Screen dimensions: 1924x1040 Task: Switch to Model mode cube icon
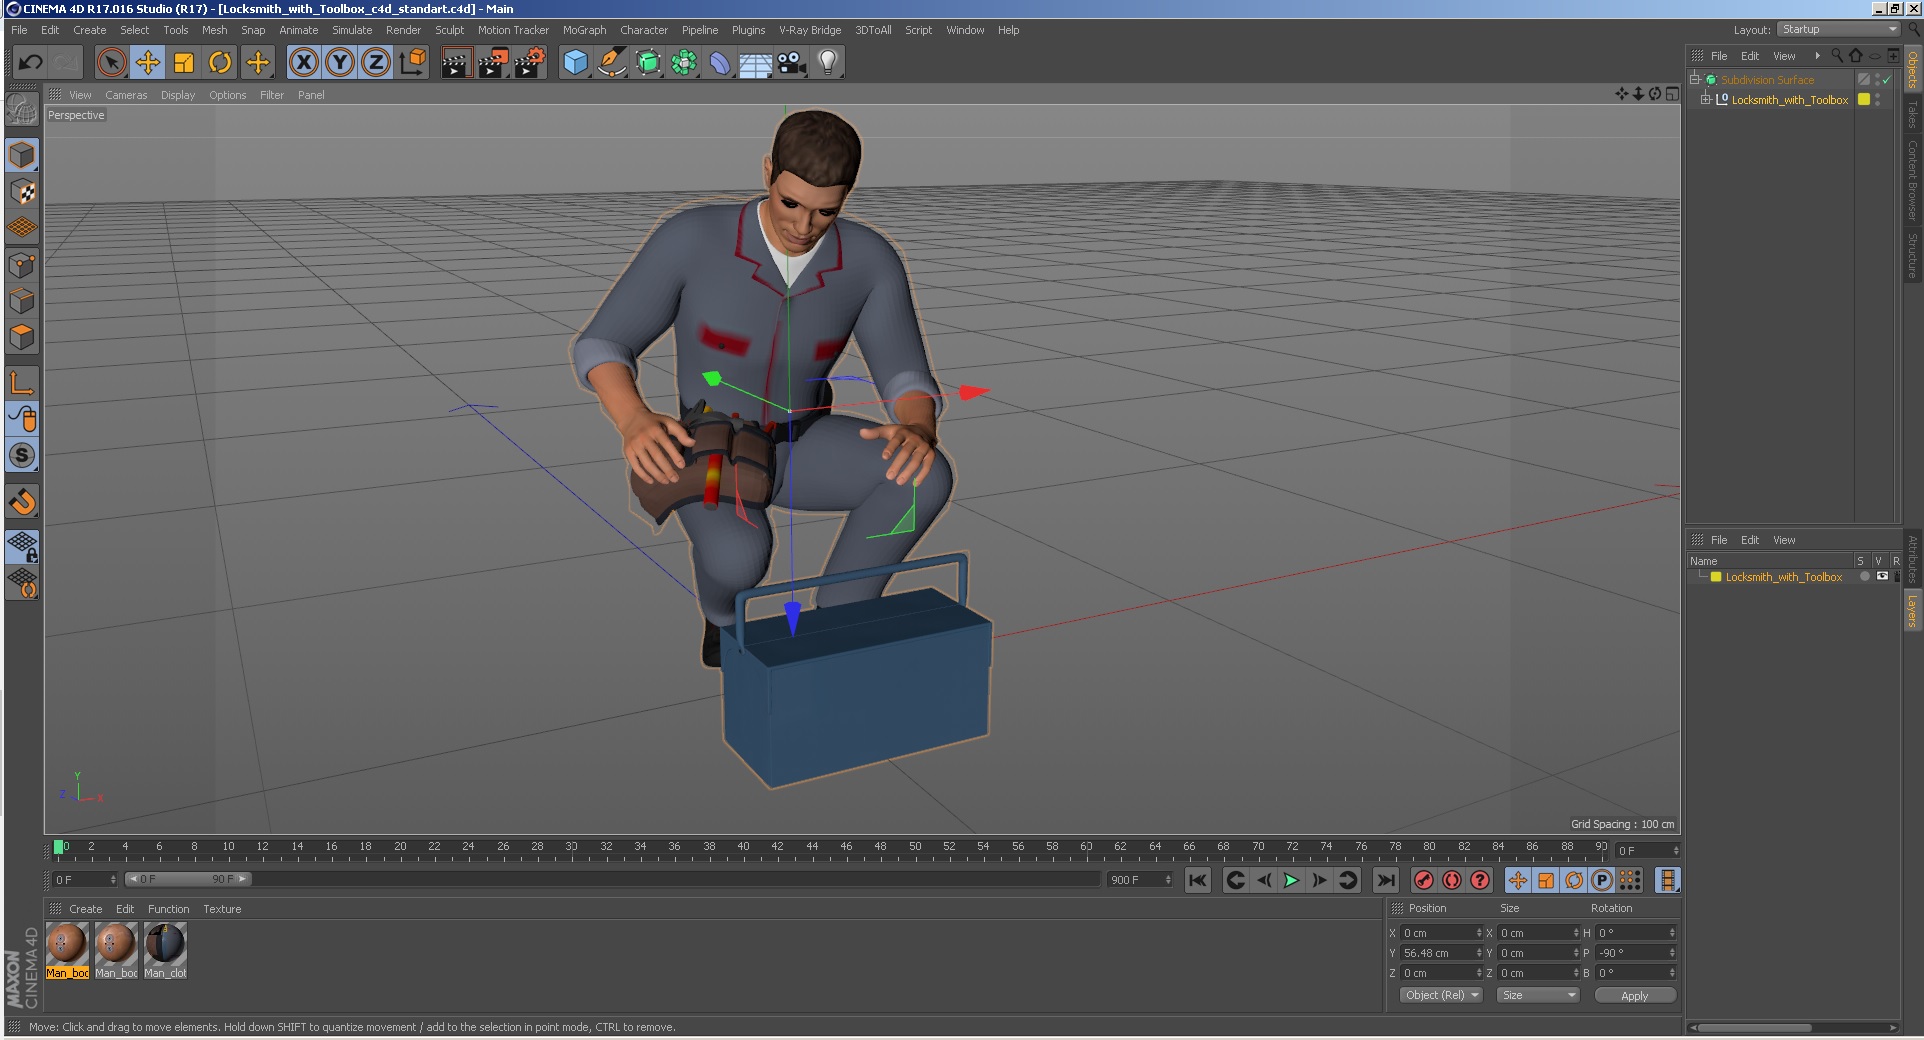22,155
